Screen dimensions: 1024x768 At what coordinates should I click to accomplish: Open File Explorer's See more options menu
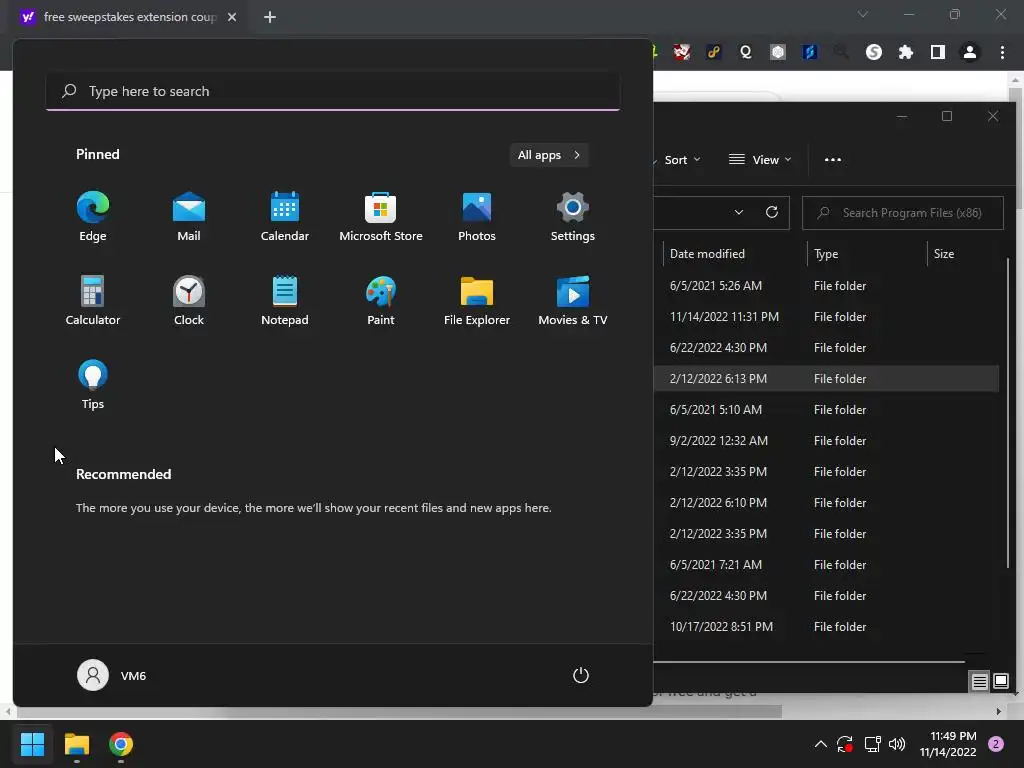coord(833,159)
